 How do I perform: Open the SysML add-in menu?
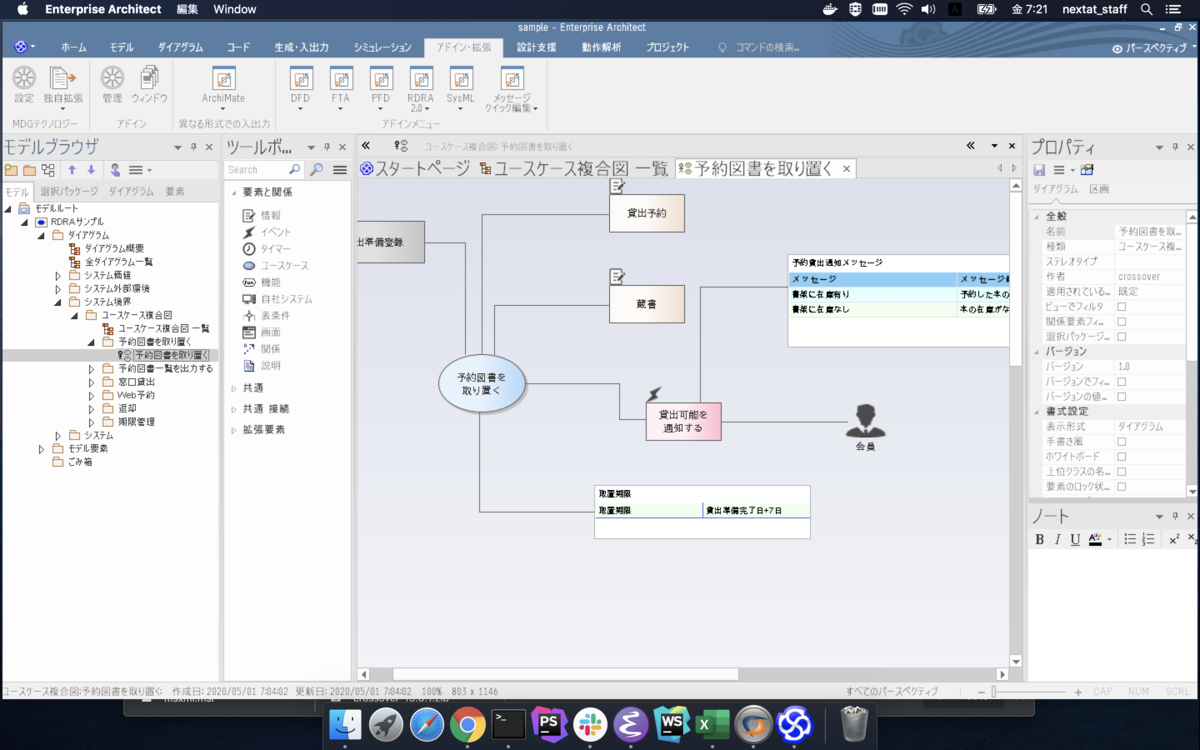point(461,89)
